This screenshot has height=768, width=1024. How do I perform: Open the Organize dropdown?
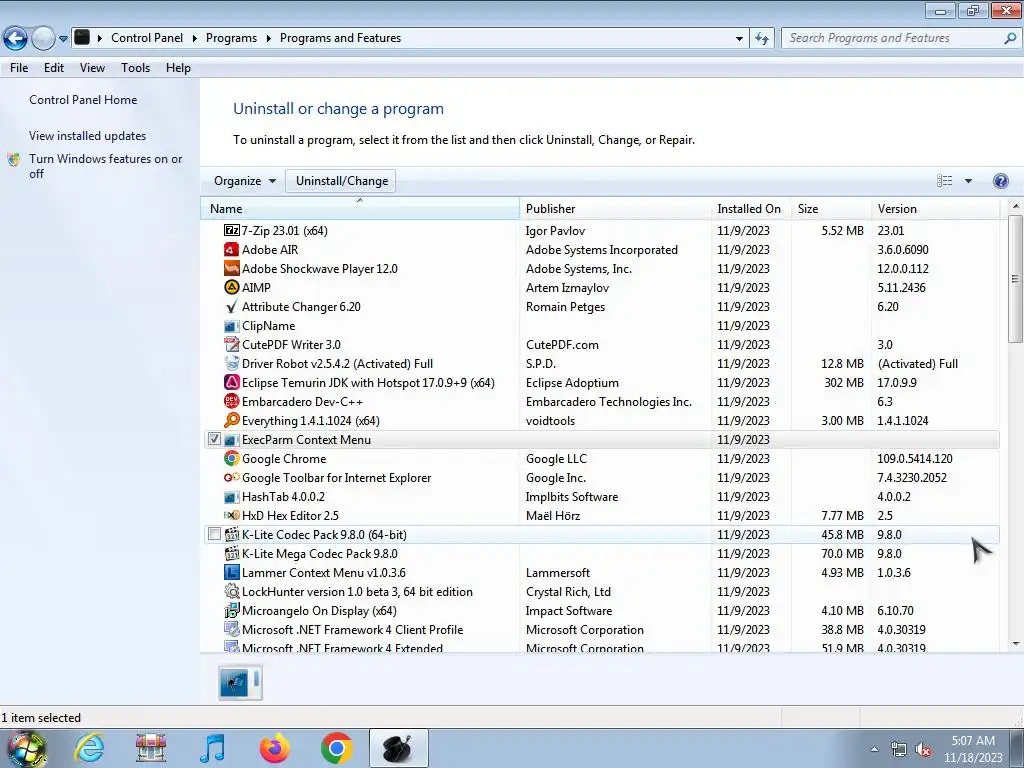(x=245, y=181)
